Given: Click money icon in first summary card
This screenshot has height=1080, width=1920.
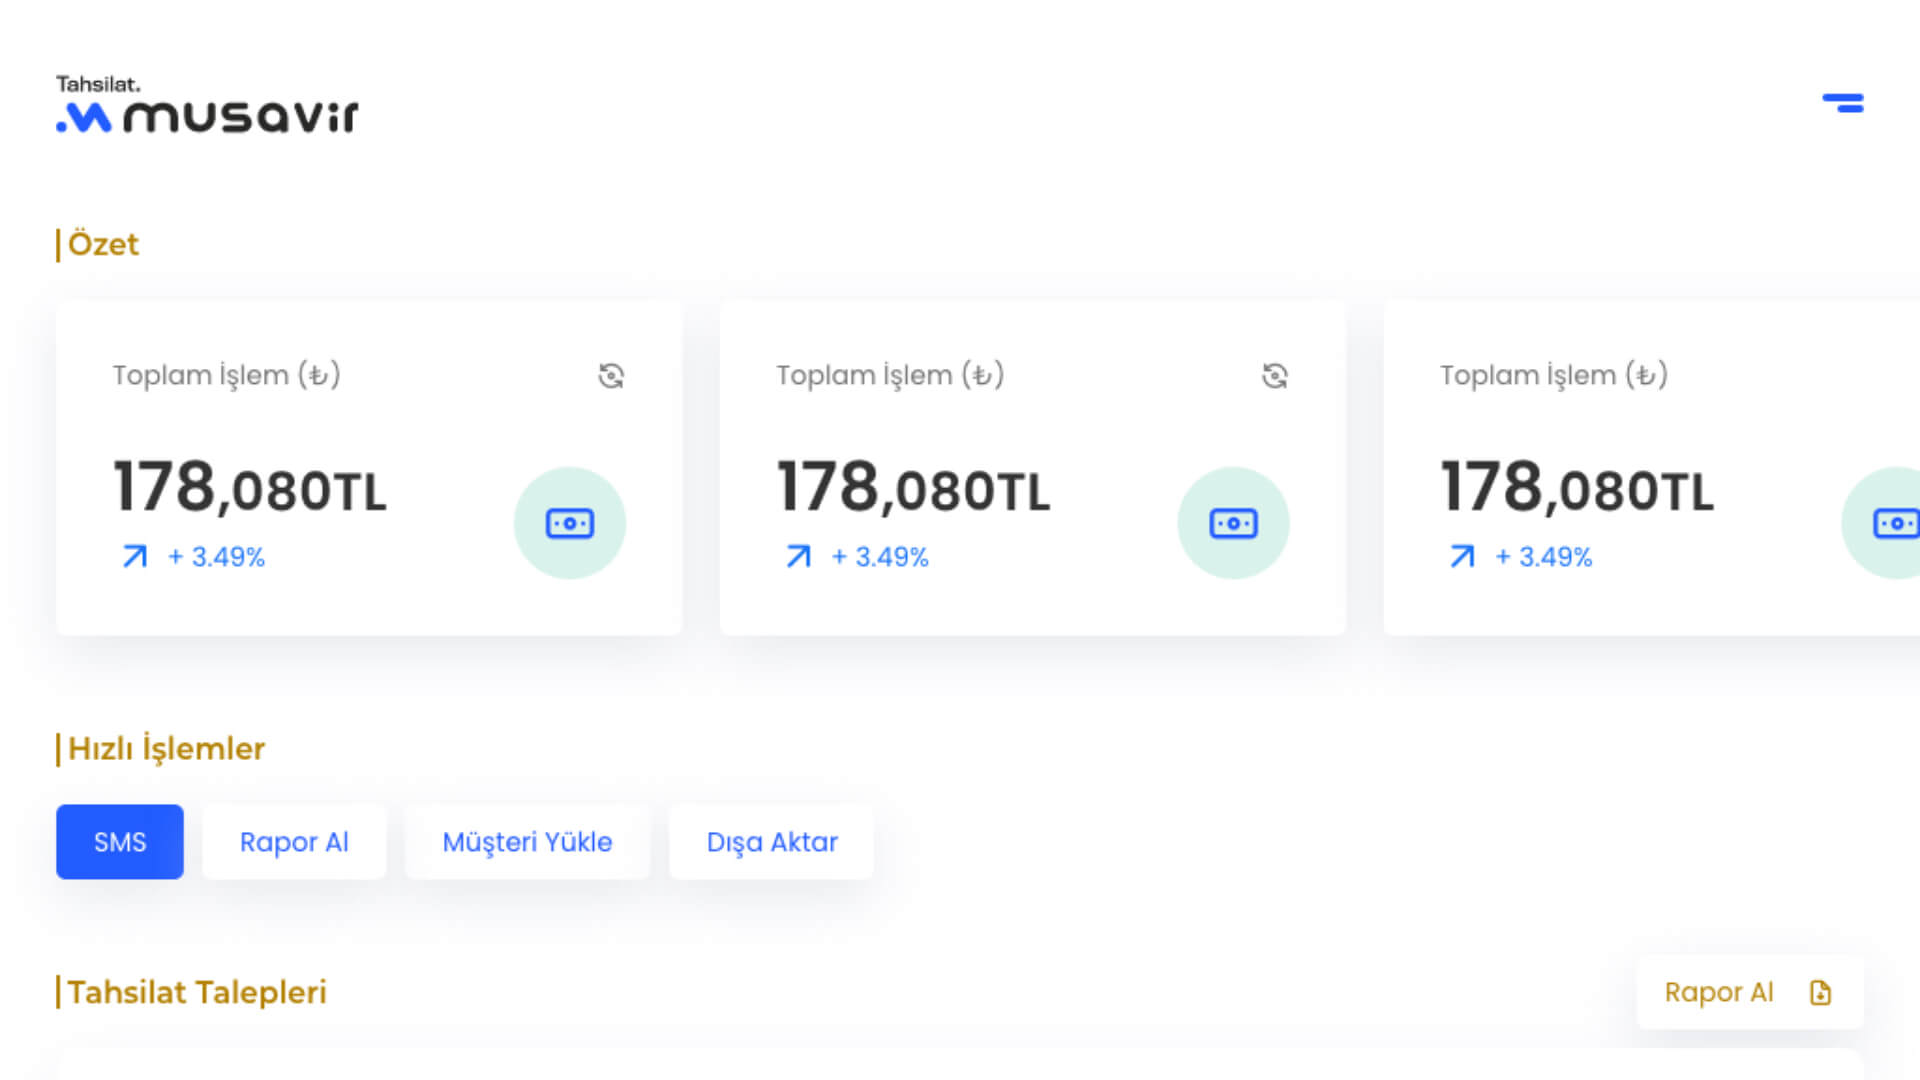Looking at the screenshot, I should pos(570,523).
